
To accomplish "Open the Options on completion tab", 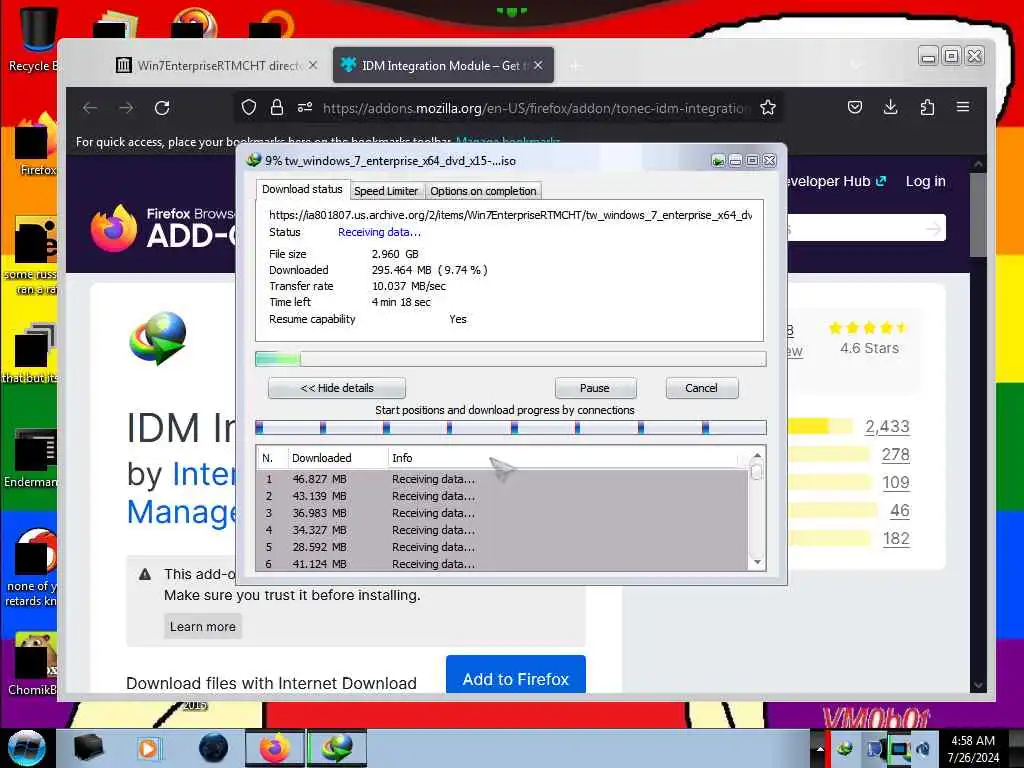I will (x=483, y=191).
